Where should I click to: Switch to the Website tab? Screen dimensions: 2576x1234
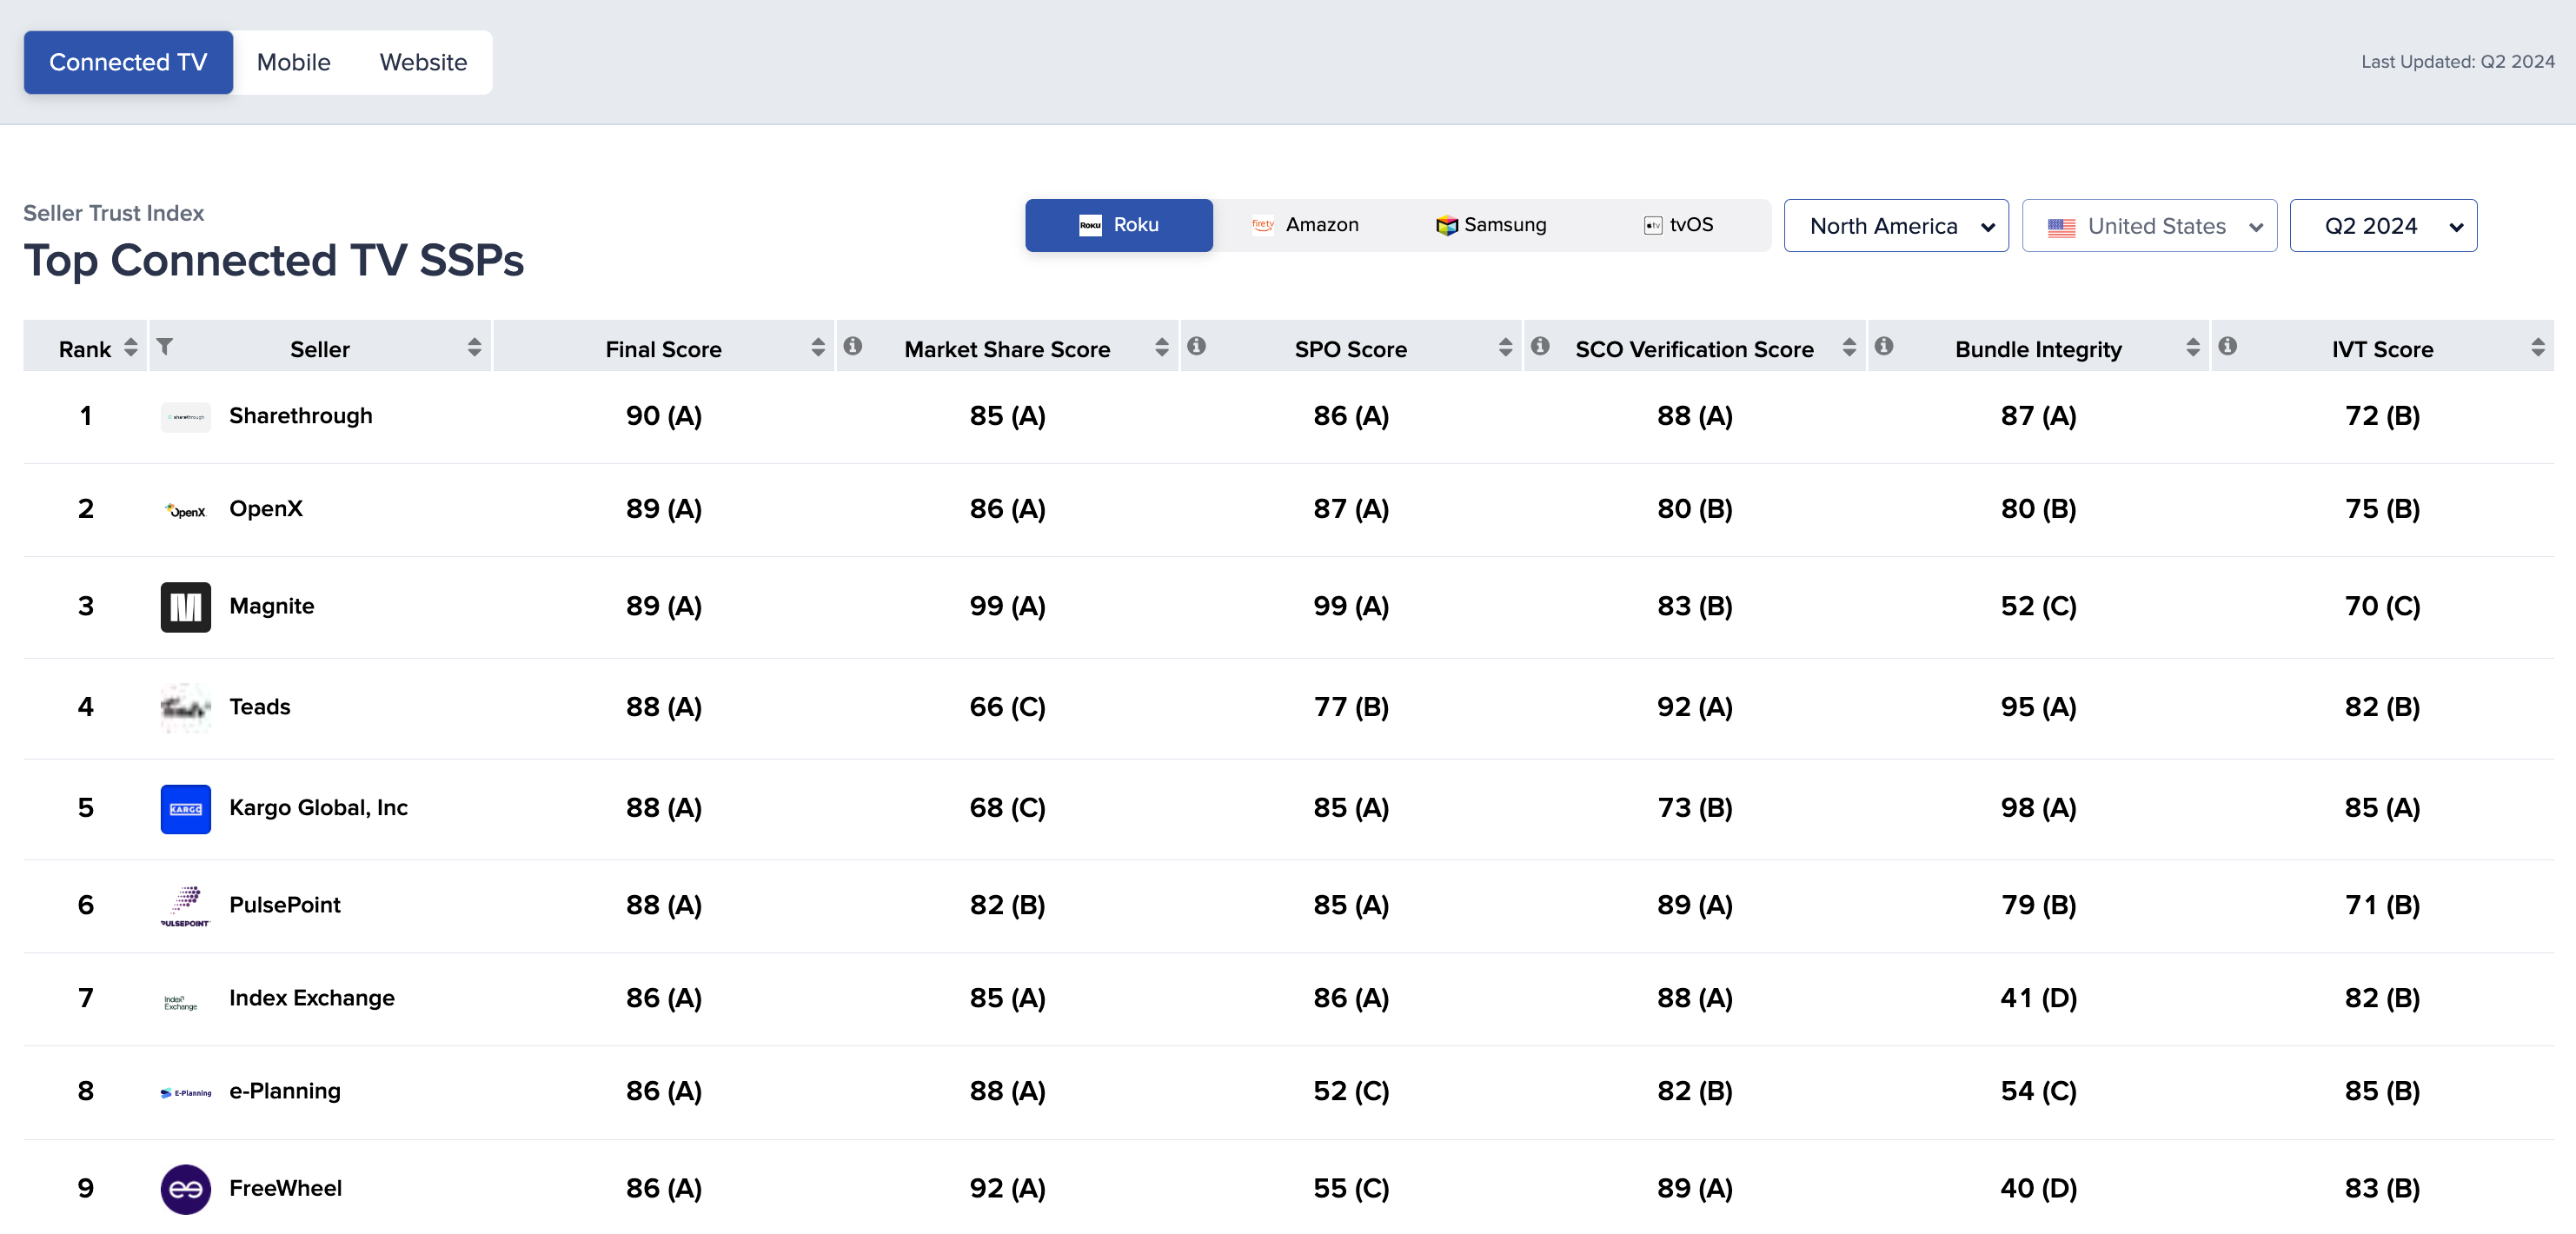[423, 62]
